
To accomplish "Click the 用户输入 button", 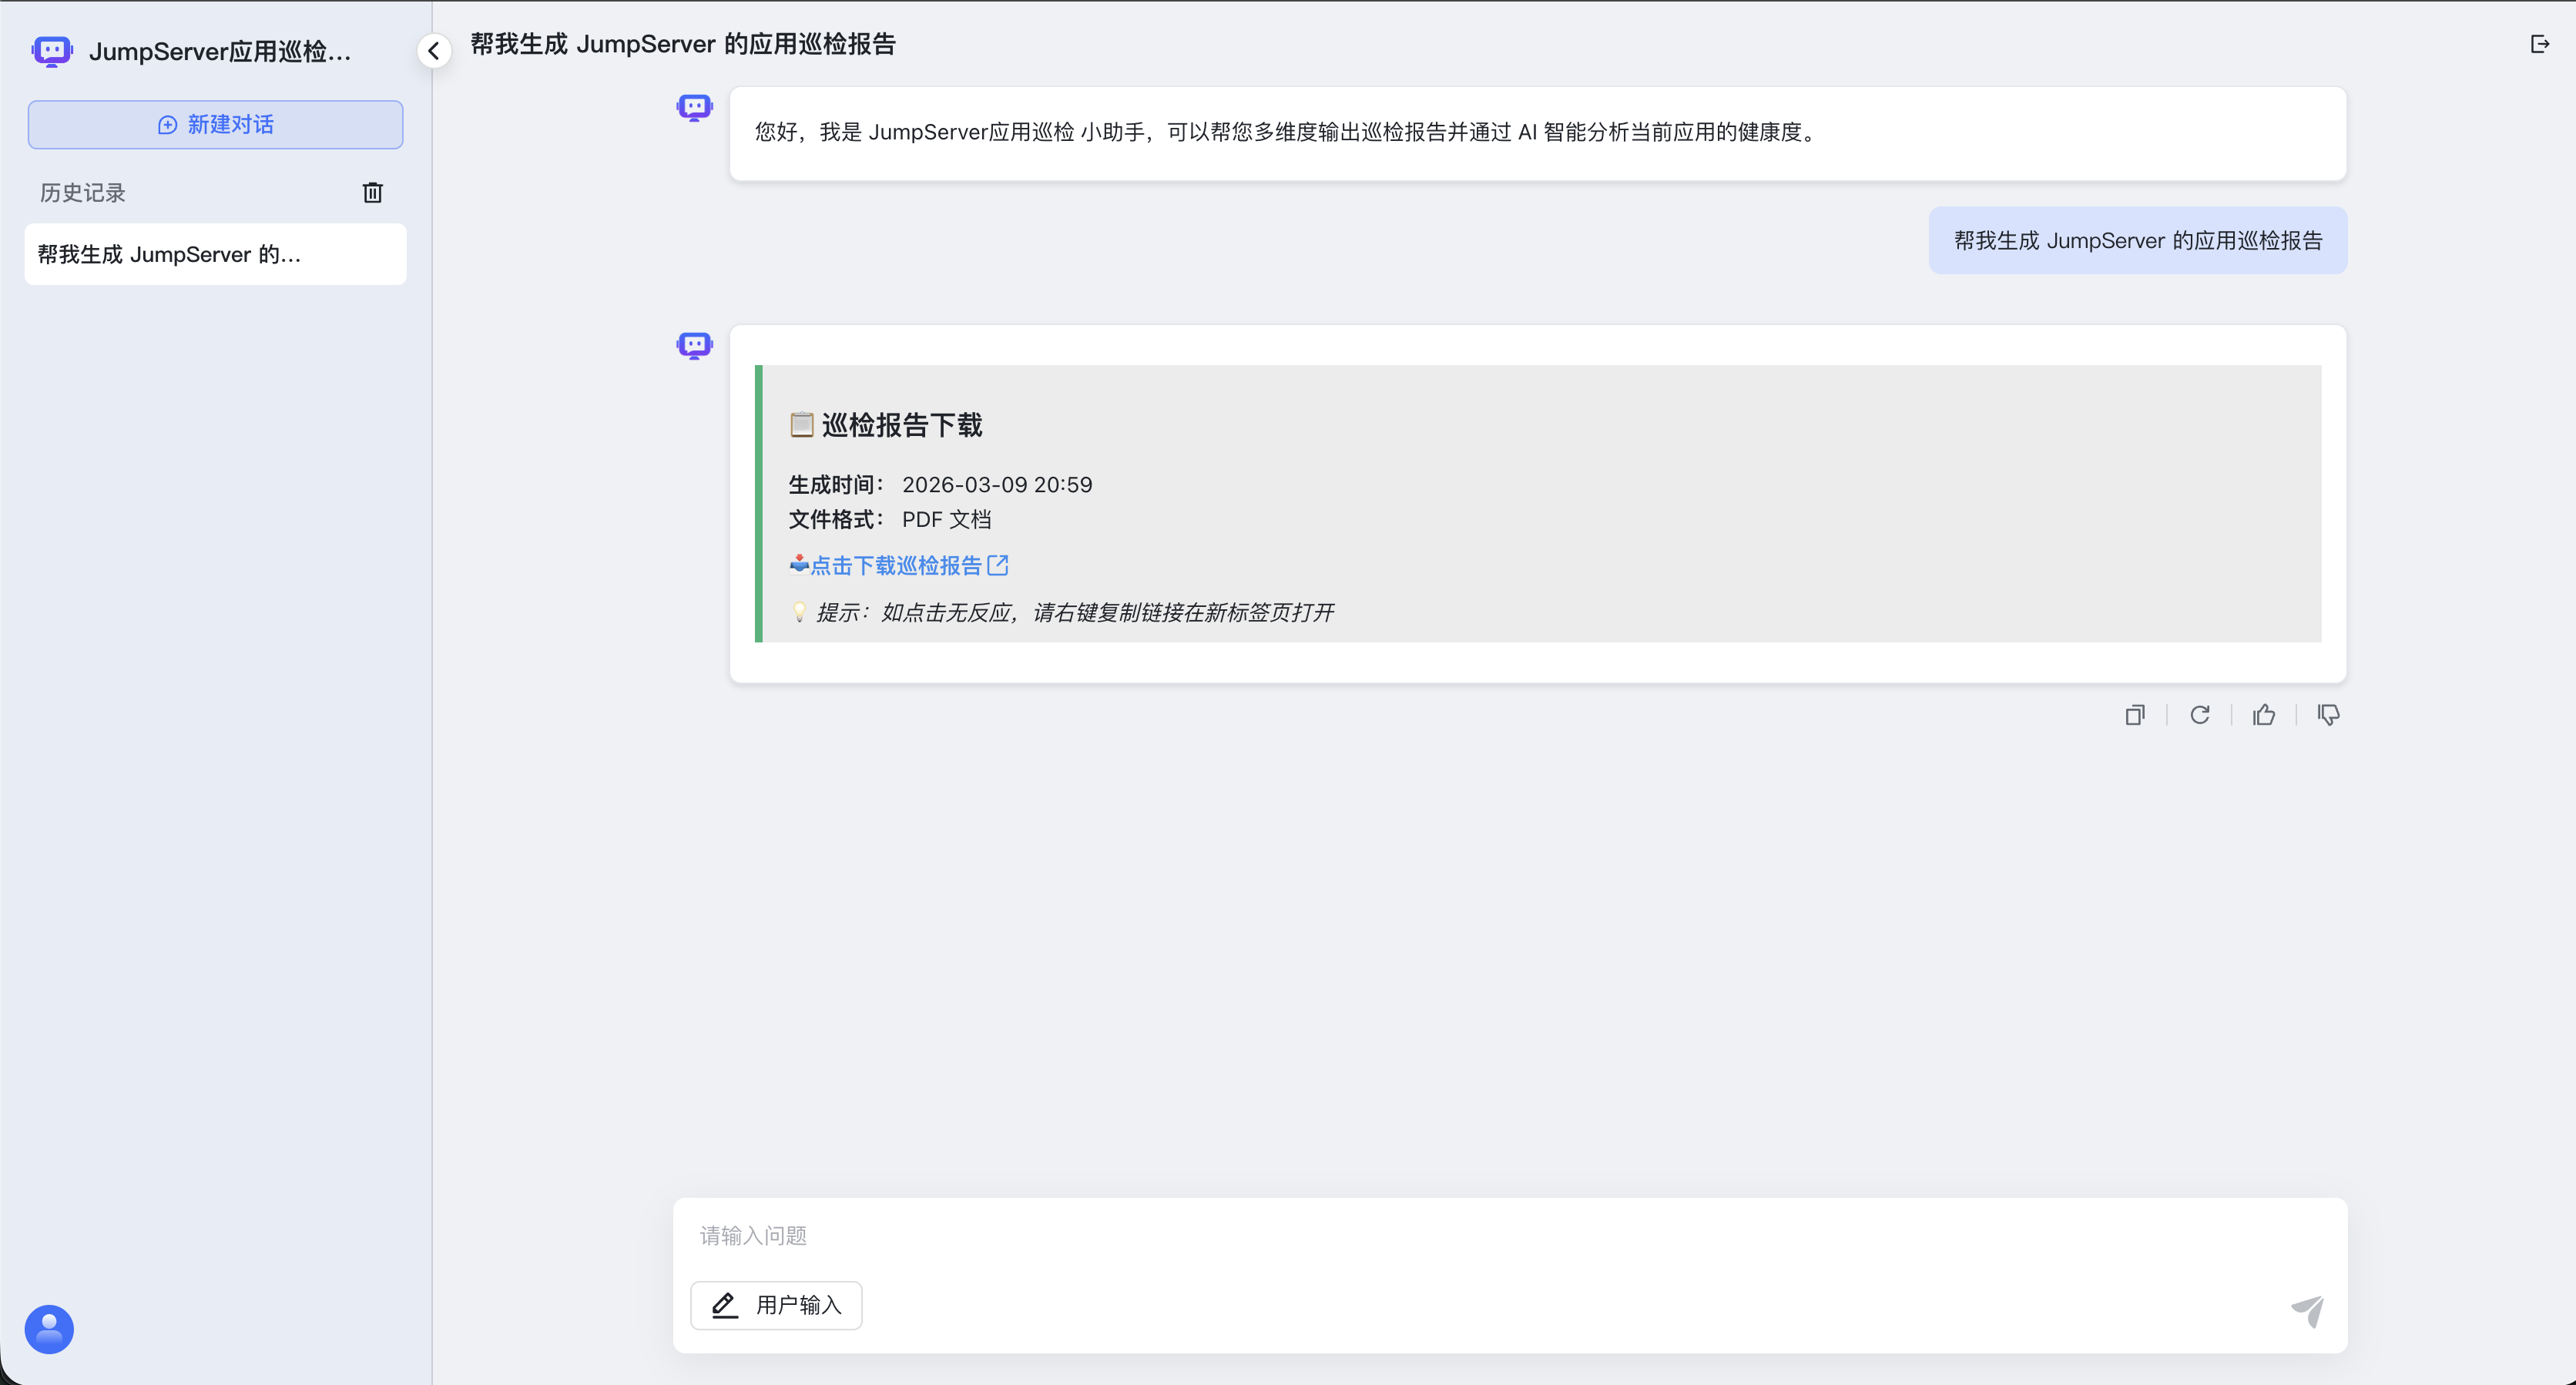I will point(776,1305).
